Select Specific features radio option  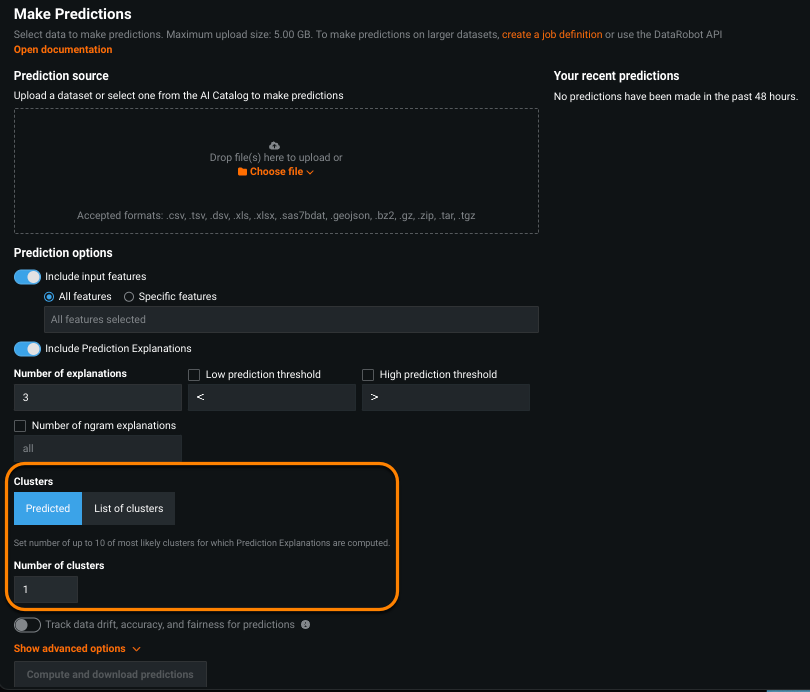pos(129,297)
